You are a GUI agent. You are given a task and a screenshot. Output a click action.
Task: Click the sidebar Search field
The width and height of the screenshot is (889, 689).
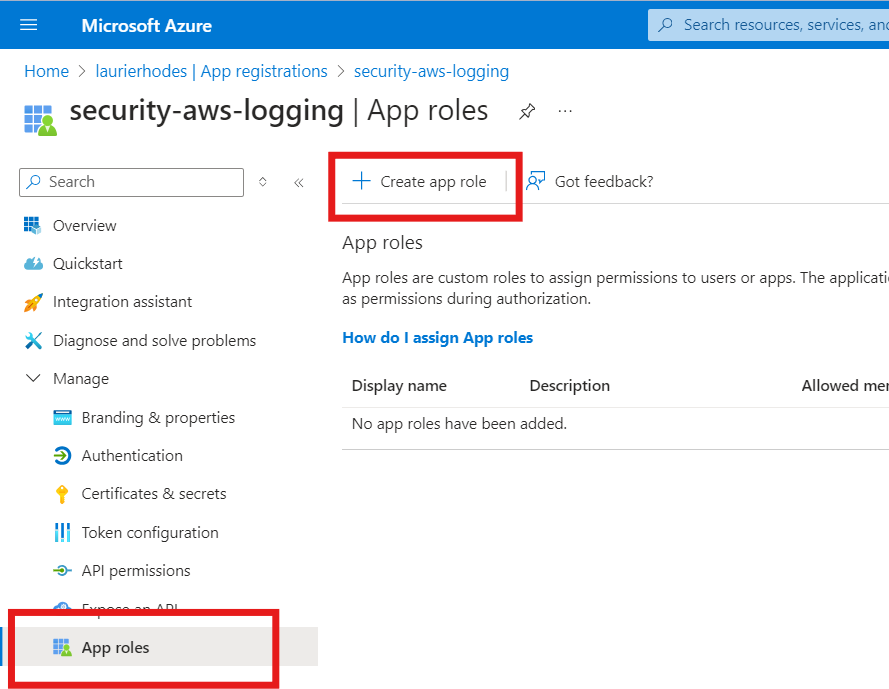(x=132, y=182)
